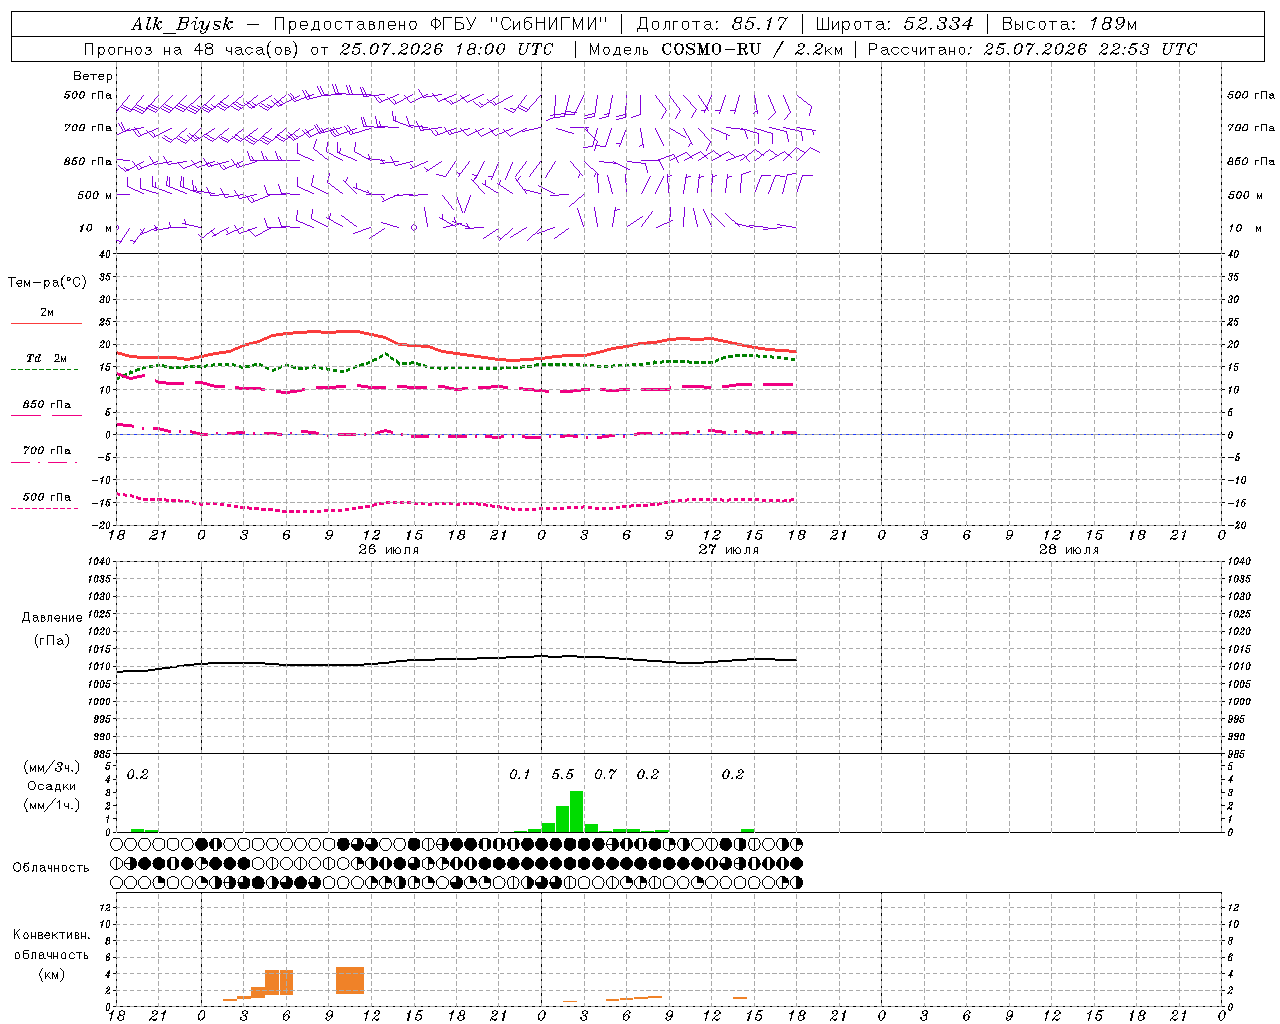The width and height of the screenshot is (1280, 1024).
Task: Click the 0.7 precipitation amount label
Action: click(605, 774)
